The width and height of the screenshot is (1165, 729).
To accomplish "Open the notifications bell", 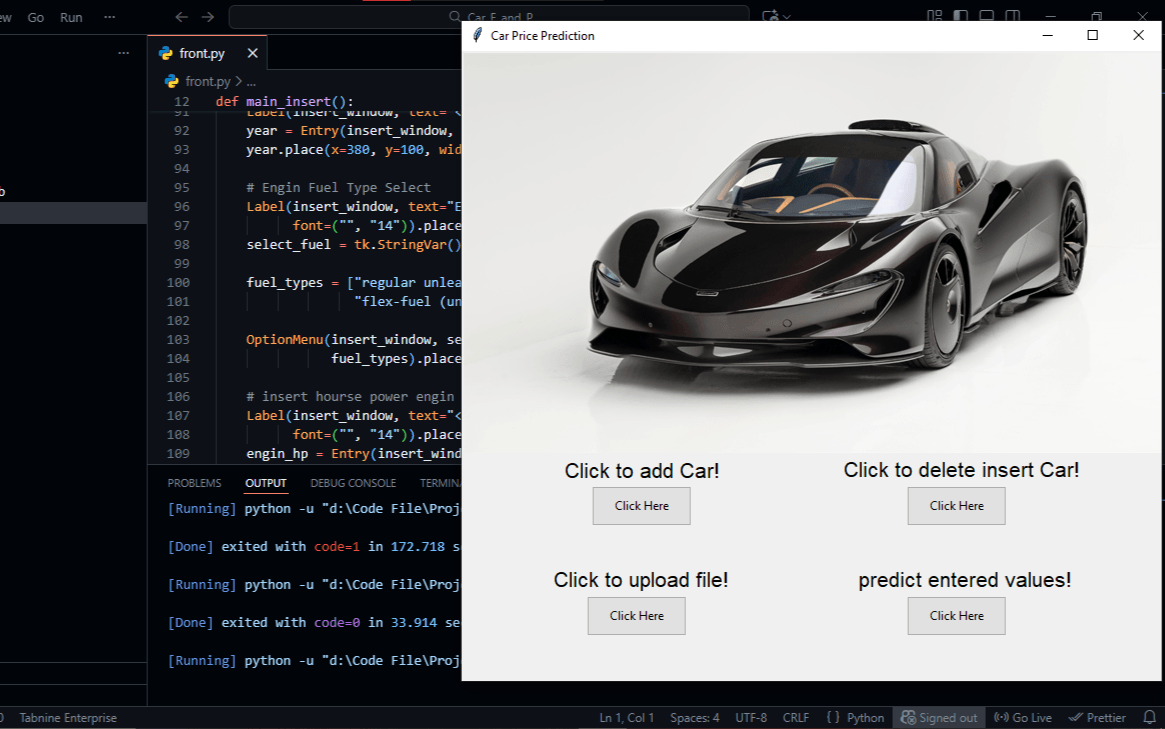I will (x=1149, y=718).
